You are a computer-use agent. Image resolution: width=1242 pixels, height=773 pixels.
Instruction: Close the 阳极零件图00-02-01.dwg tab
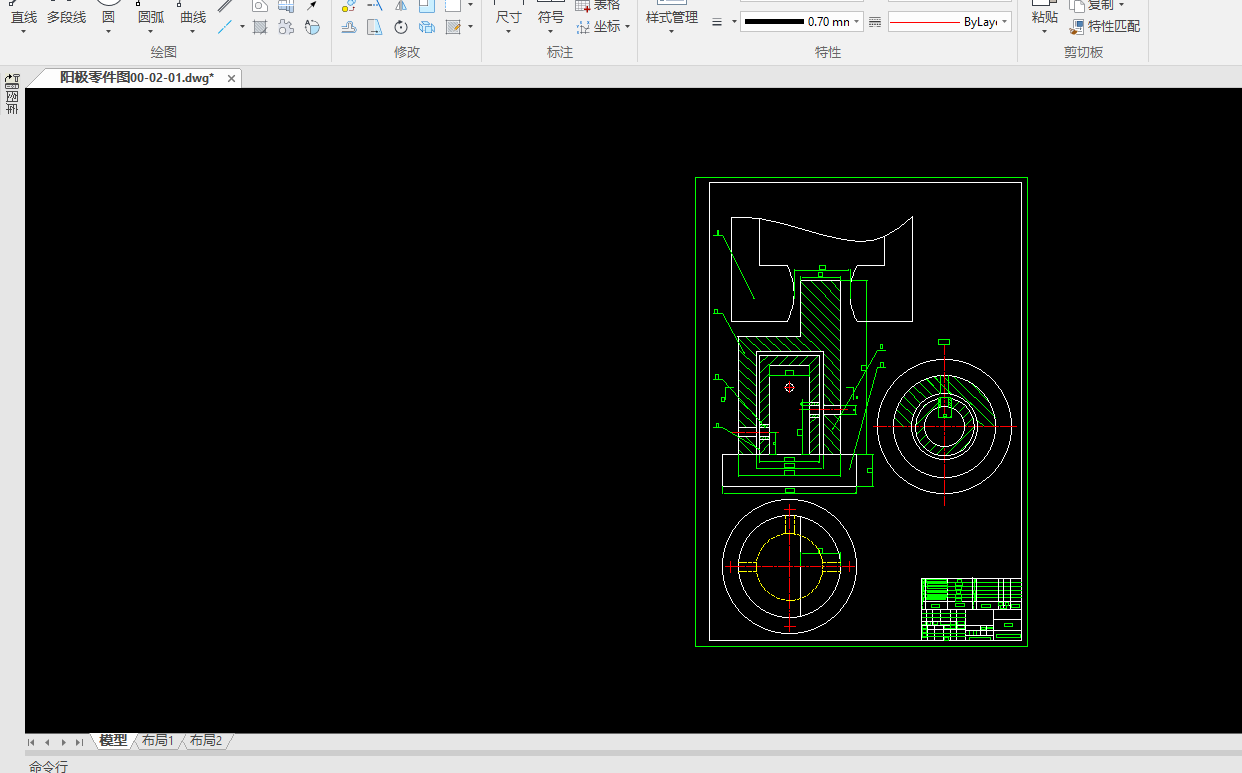click(231, 78)
